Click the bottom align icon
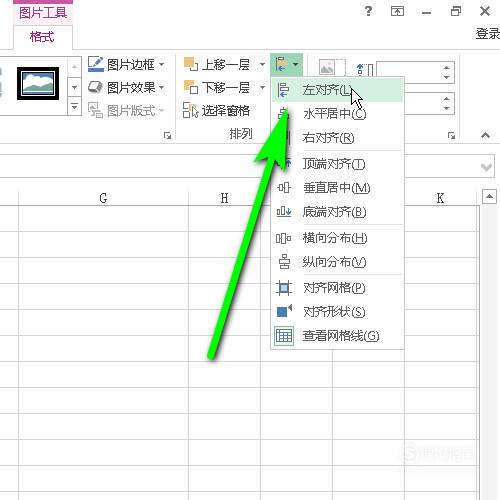 pos(284,211)
